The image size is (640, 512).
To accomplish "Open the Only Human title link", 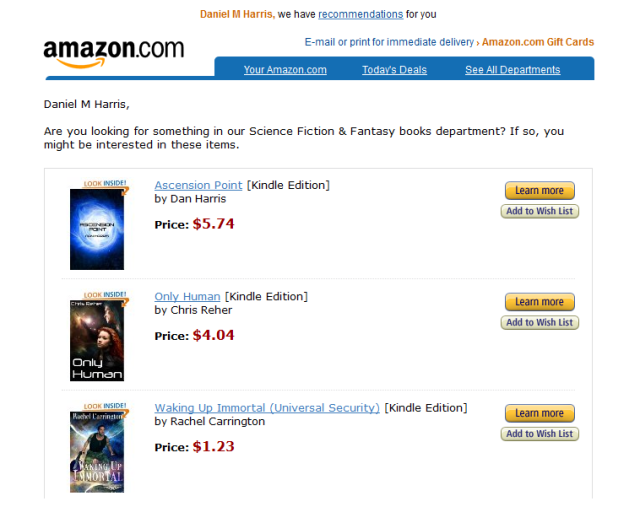I will pyautogui.click(x=187, y=297).
